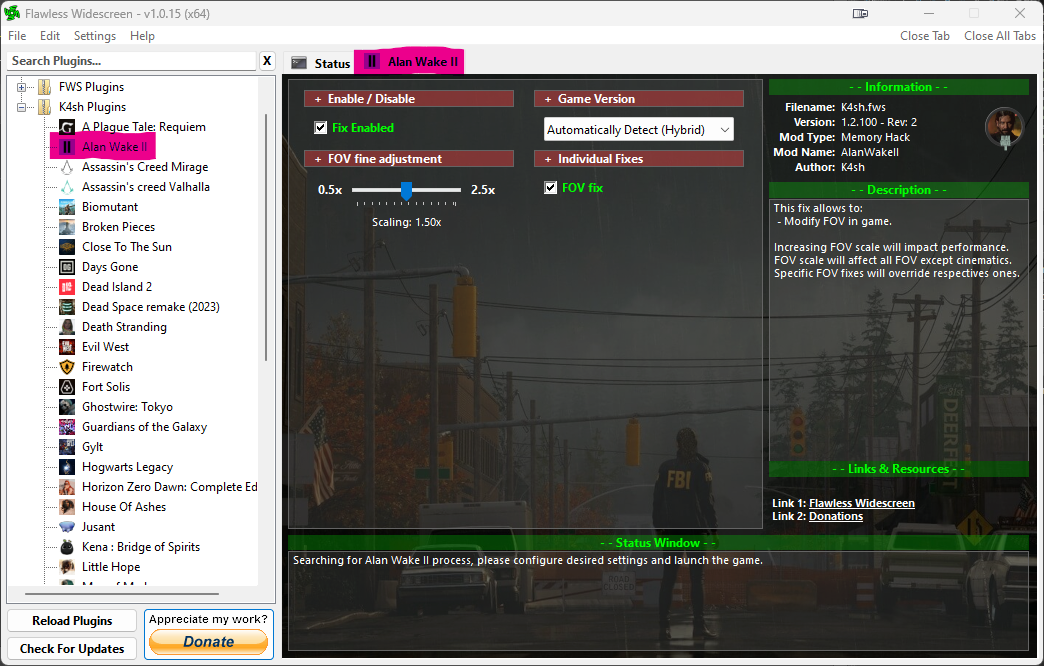1044x666 pixels.
Task: Click the Search Plugins input field
Action: pyautogui.click(x=131, y=61)
